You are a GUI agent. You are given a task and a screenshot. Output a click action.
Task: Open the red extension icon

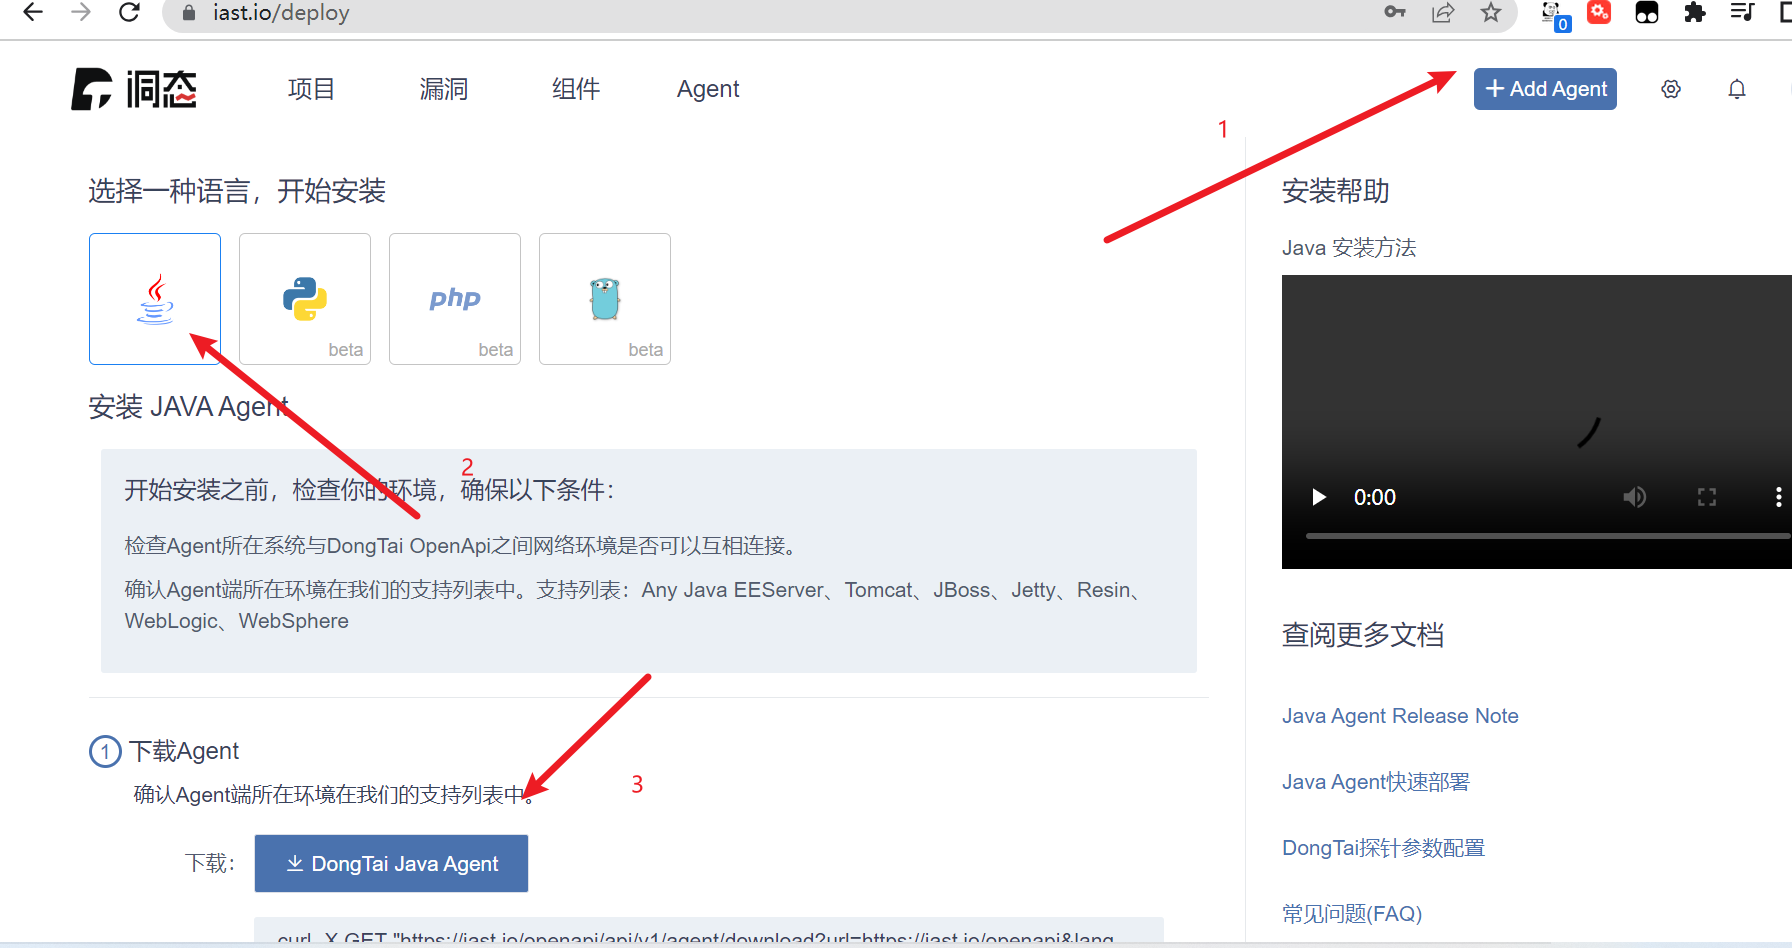click(1599, 13)
